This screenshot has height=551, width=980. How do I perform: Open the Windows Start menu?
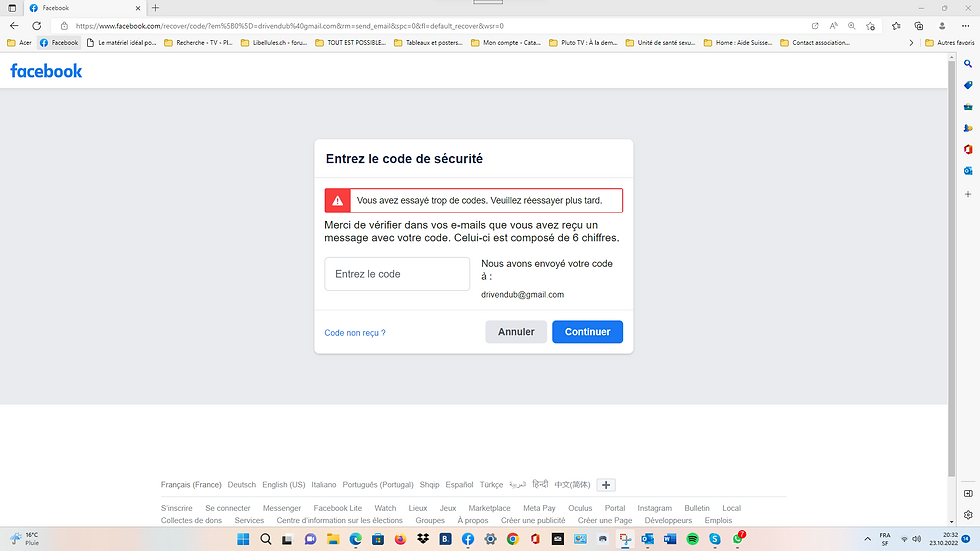[x=243, y=539]
